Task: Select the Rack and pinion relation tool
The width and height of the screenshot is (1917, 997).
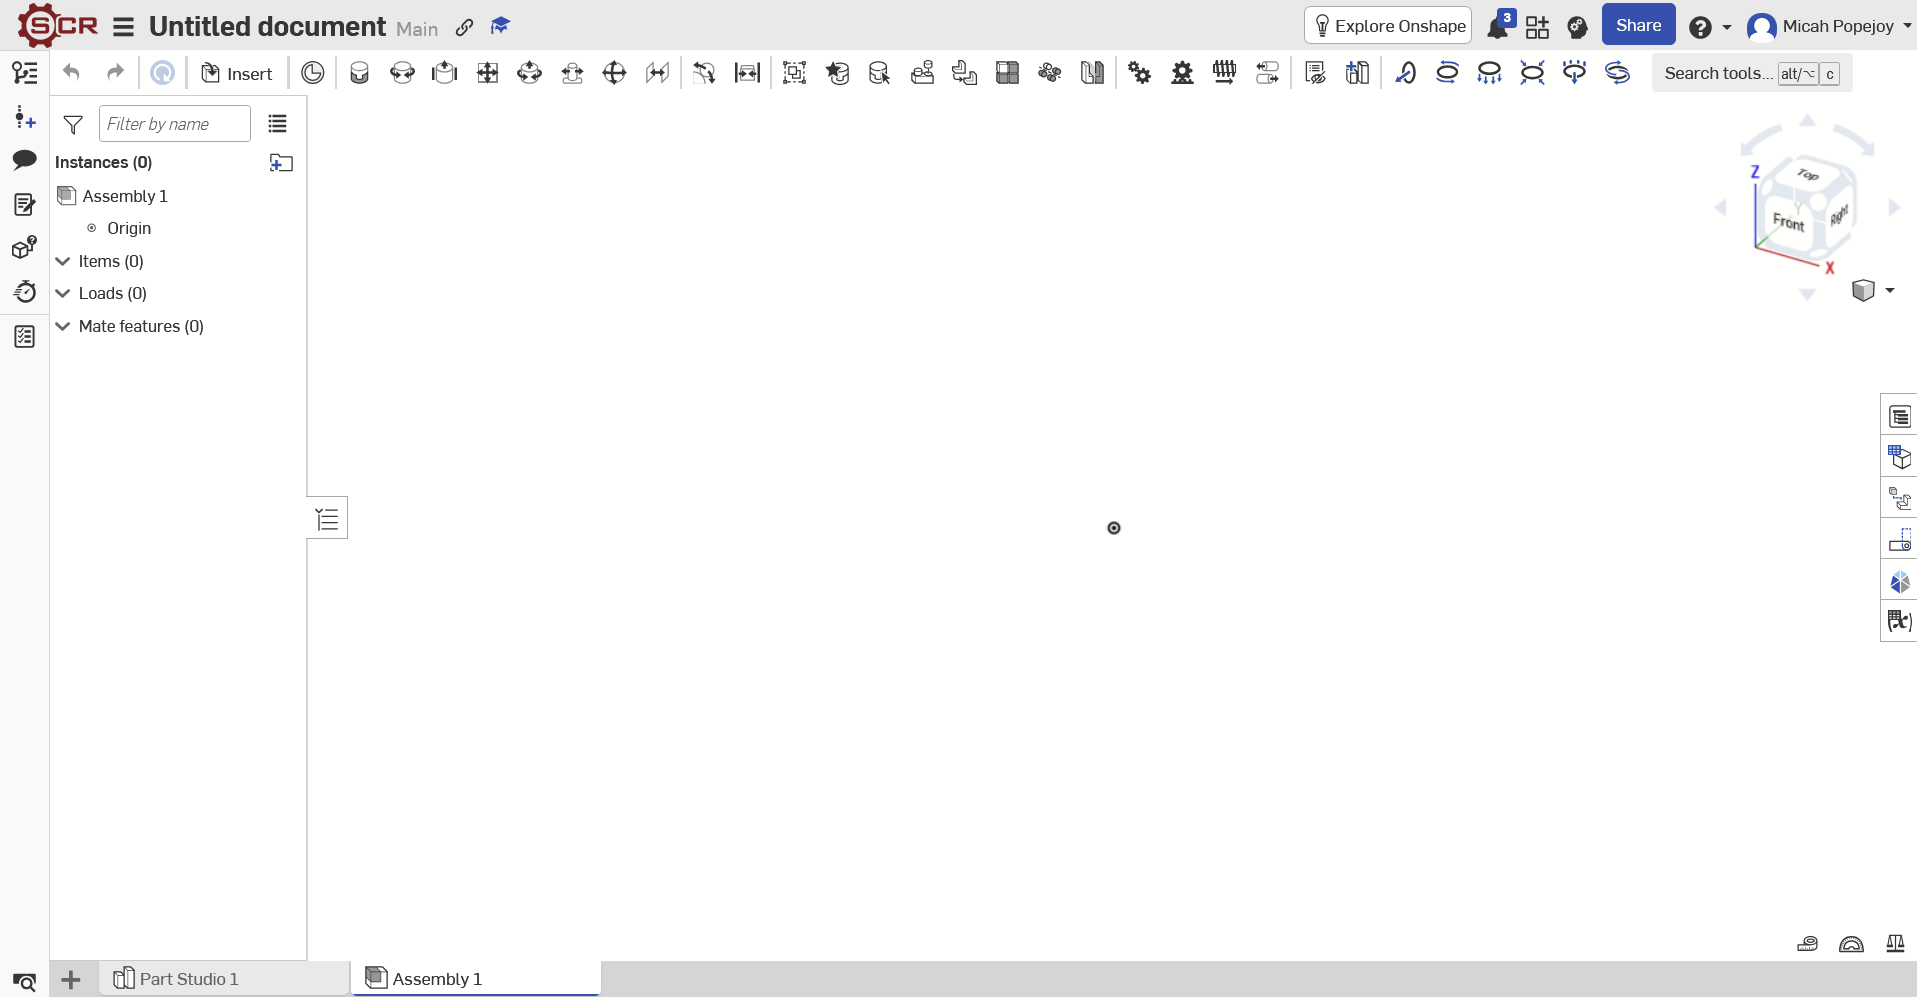Action: point(1182,73)
